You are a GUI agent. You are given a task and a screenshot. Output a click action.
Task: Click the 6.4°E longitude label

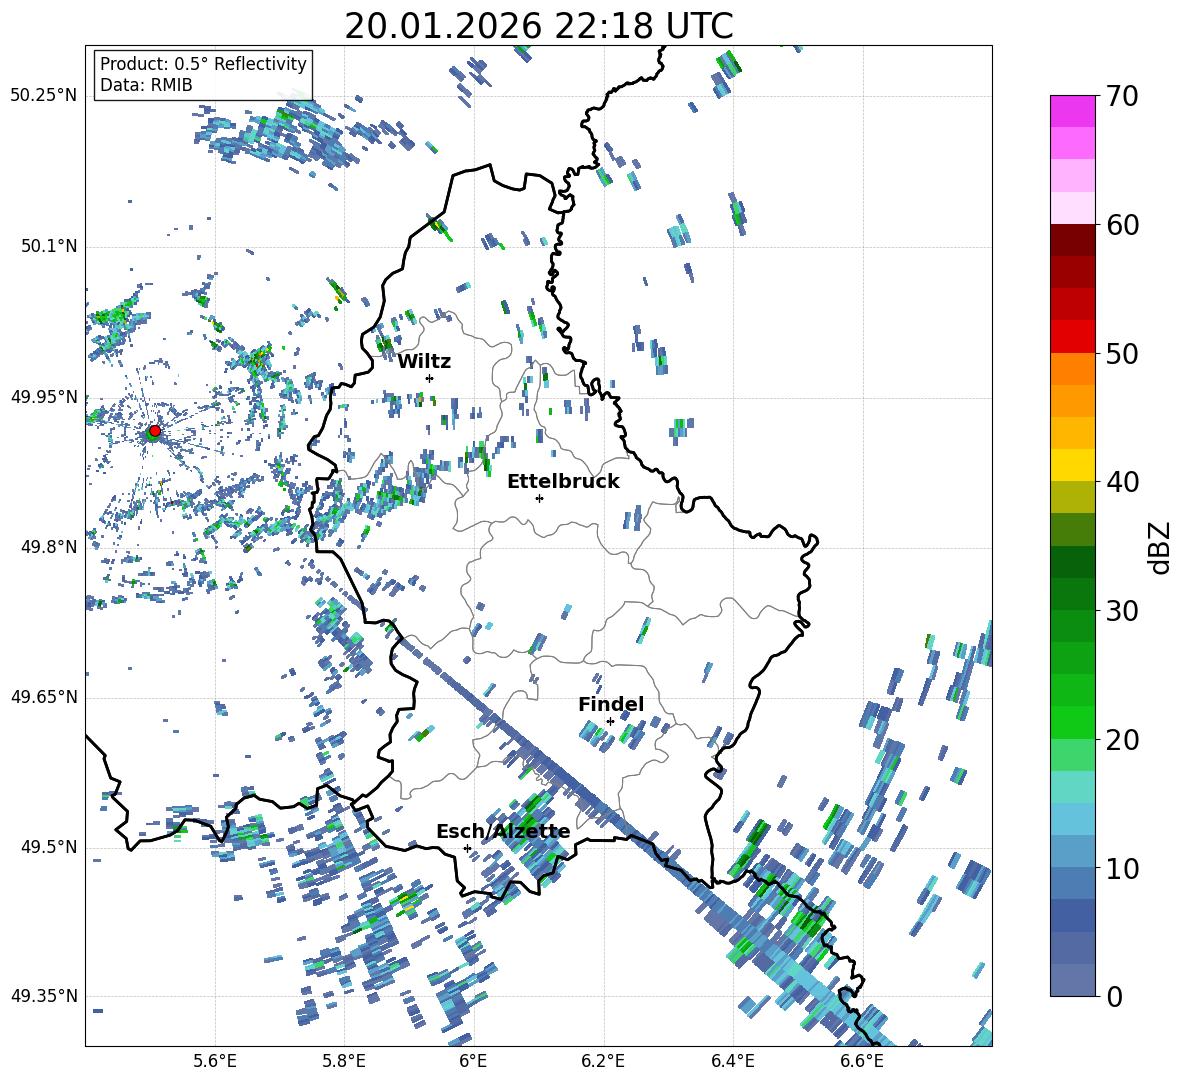(x=732, y=1061)
